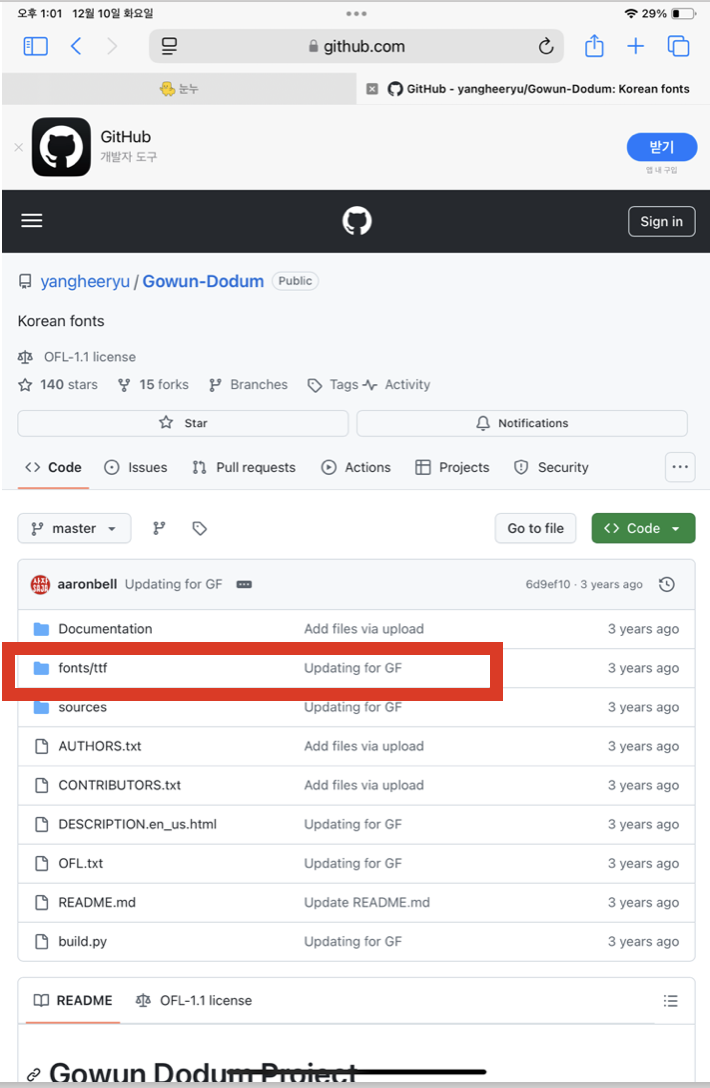Open more repo tabs ellipsis menu
710x1088 pixels.
tap(680, 467)
